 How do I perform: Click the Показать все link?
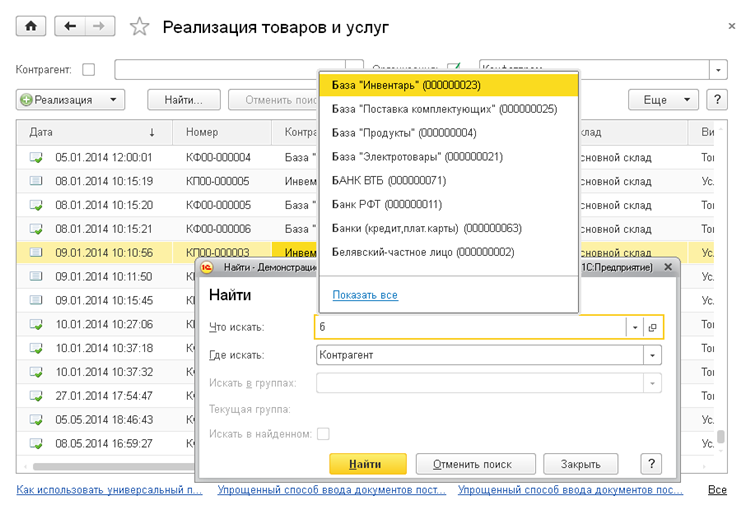(365, 295)
